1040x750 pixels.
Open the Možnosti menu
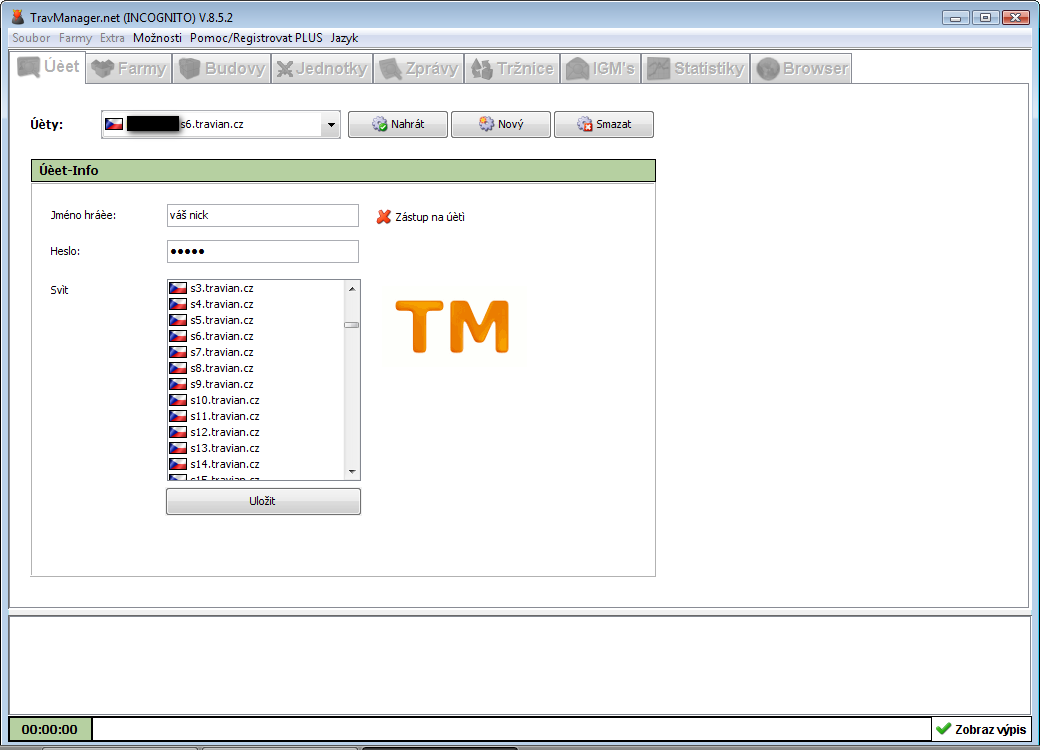(157, 38)
